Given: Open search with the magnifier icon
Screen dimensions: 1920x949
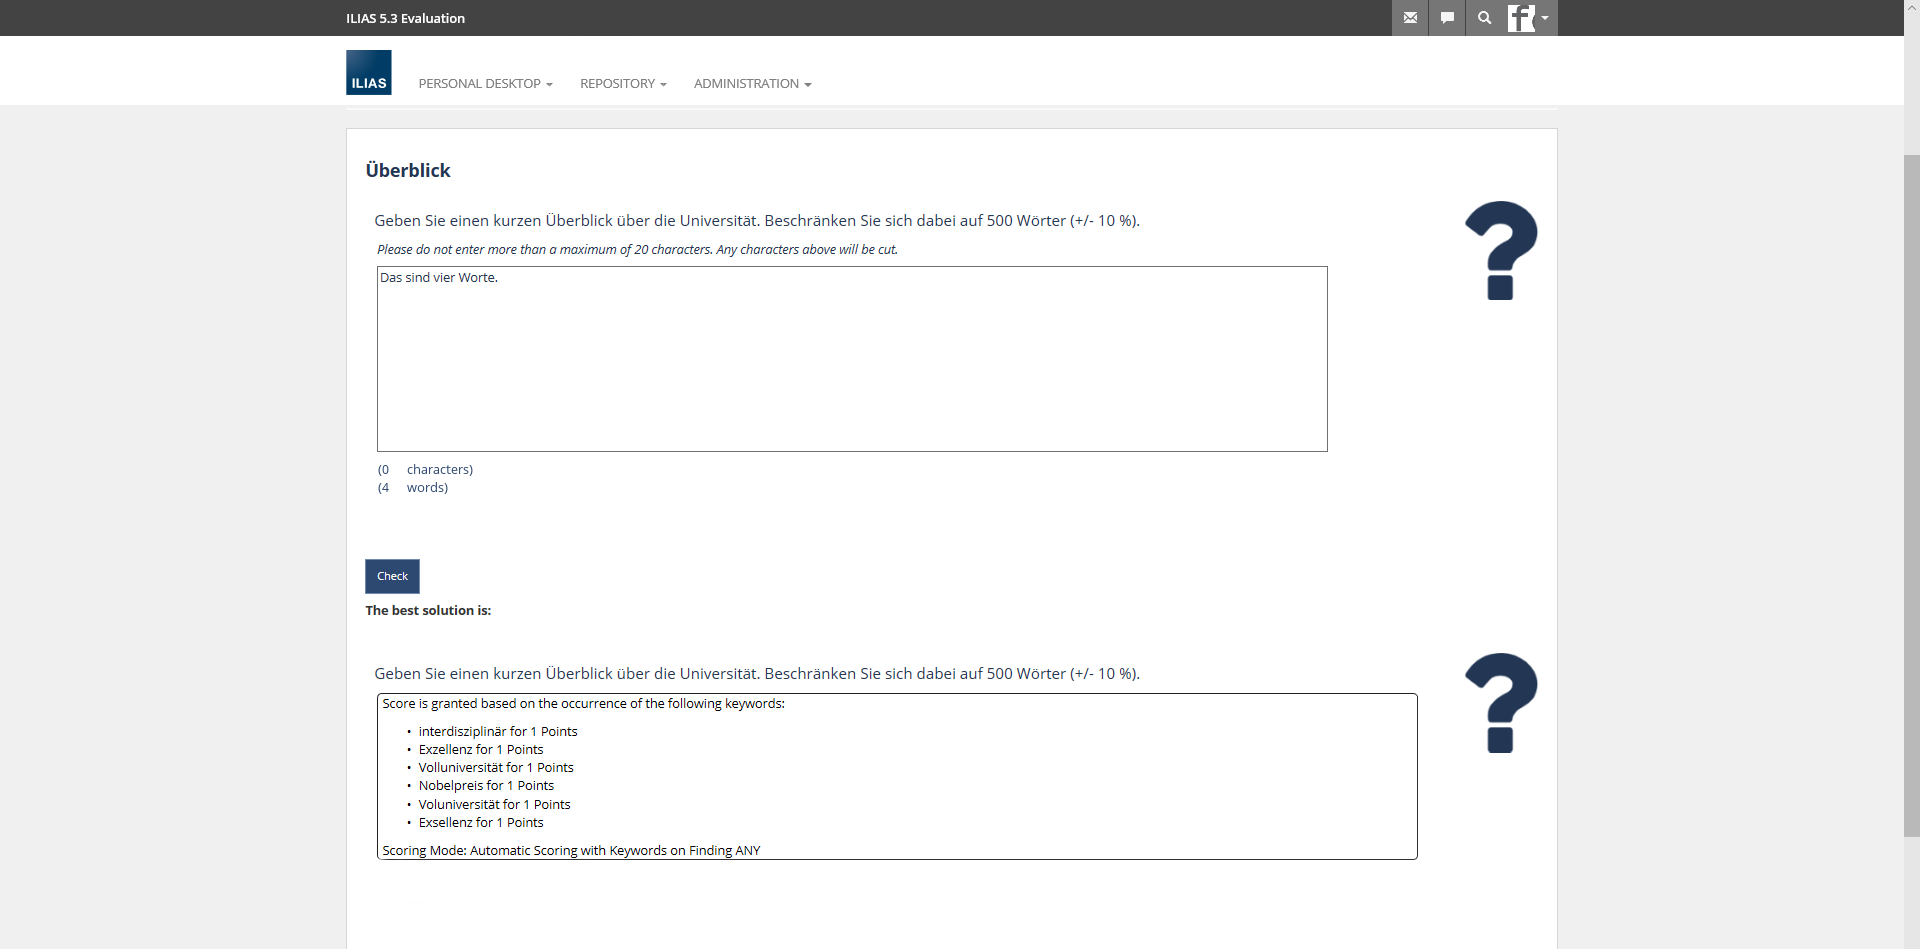Looking at the screenshot, I should tap(1484, 18).
